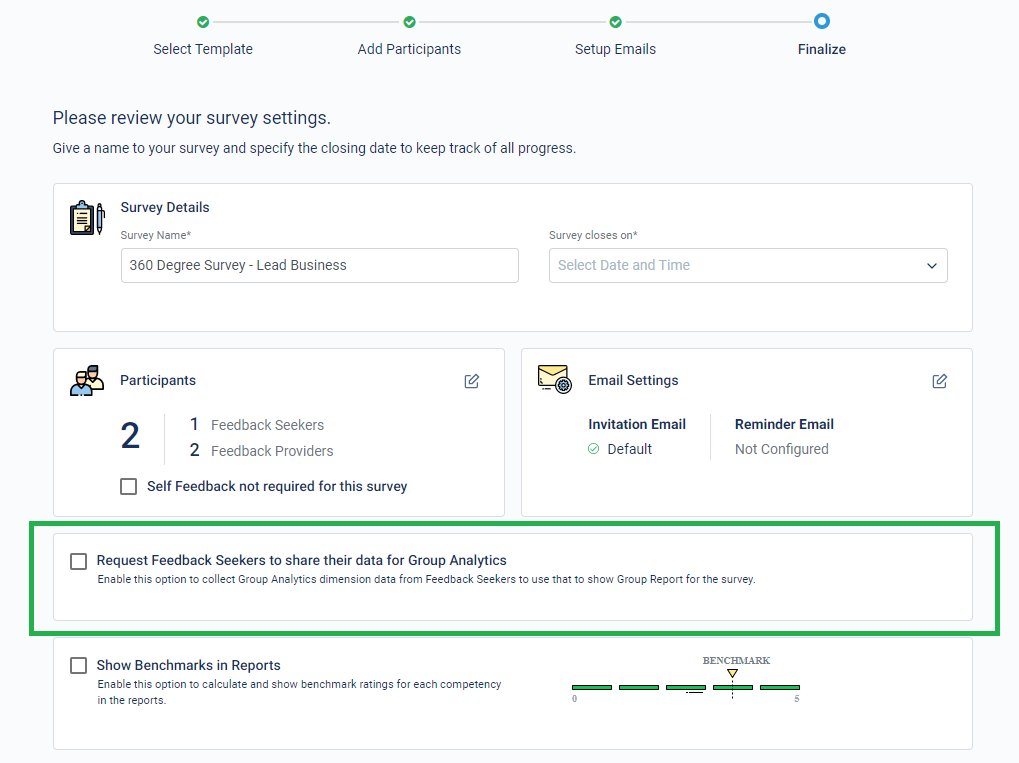Image resolution: width=1019 pixels, height=763 pixels.
Task: Go to the Add Participants step
Action: (x=409, y=49)
